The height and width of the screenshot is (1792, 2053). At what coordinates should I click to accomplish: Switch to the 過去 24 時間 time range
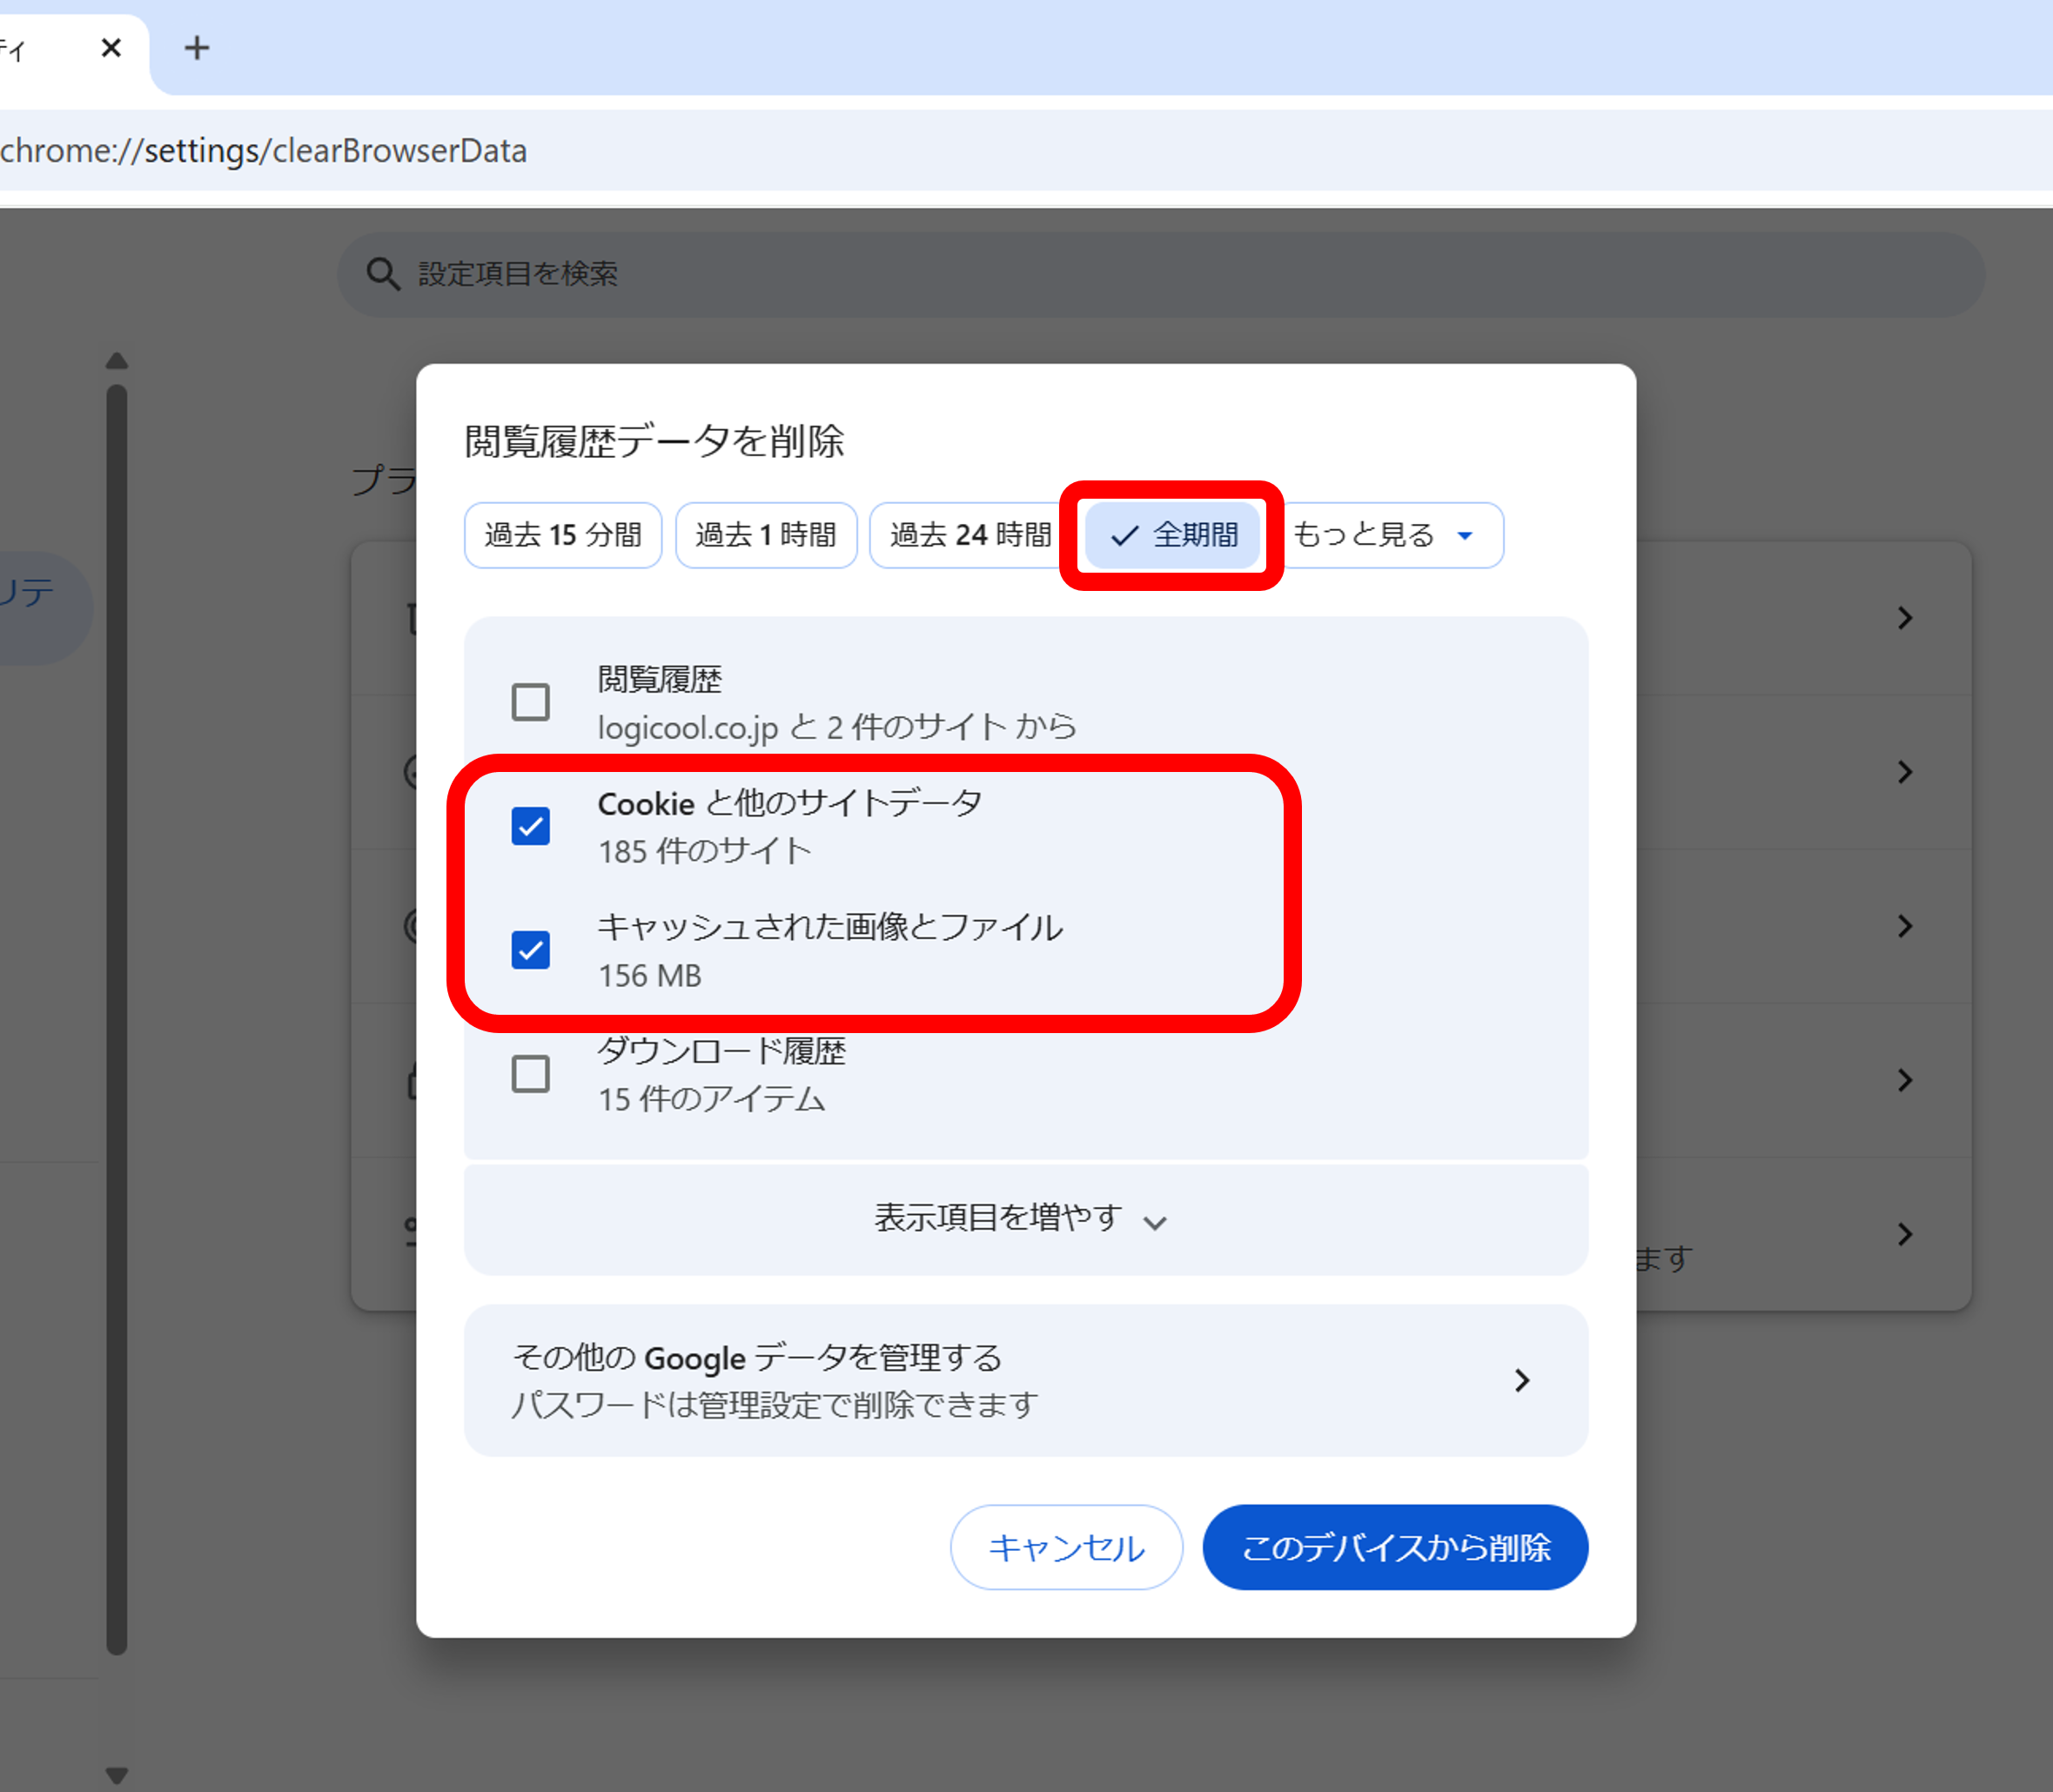pos(966,535)
